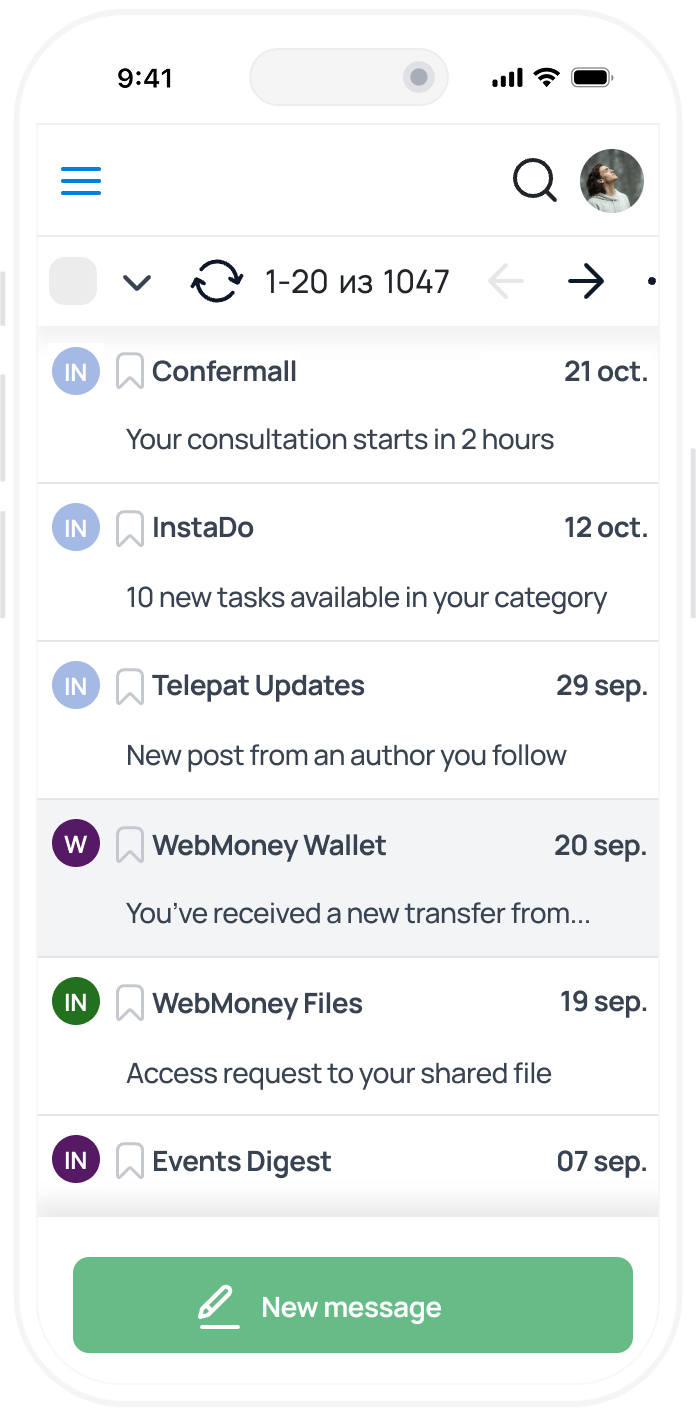The image size is (696, 1418).
Task: Compose with the New message button
Action: [x=353, y=1305]
